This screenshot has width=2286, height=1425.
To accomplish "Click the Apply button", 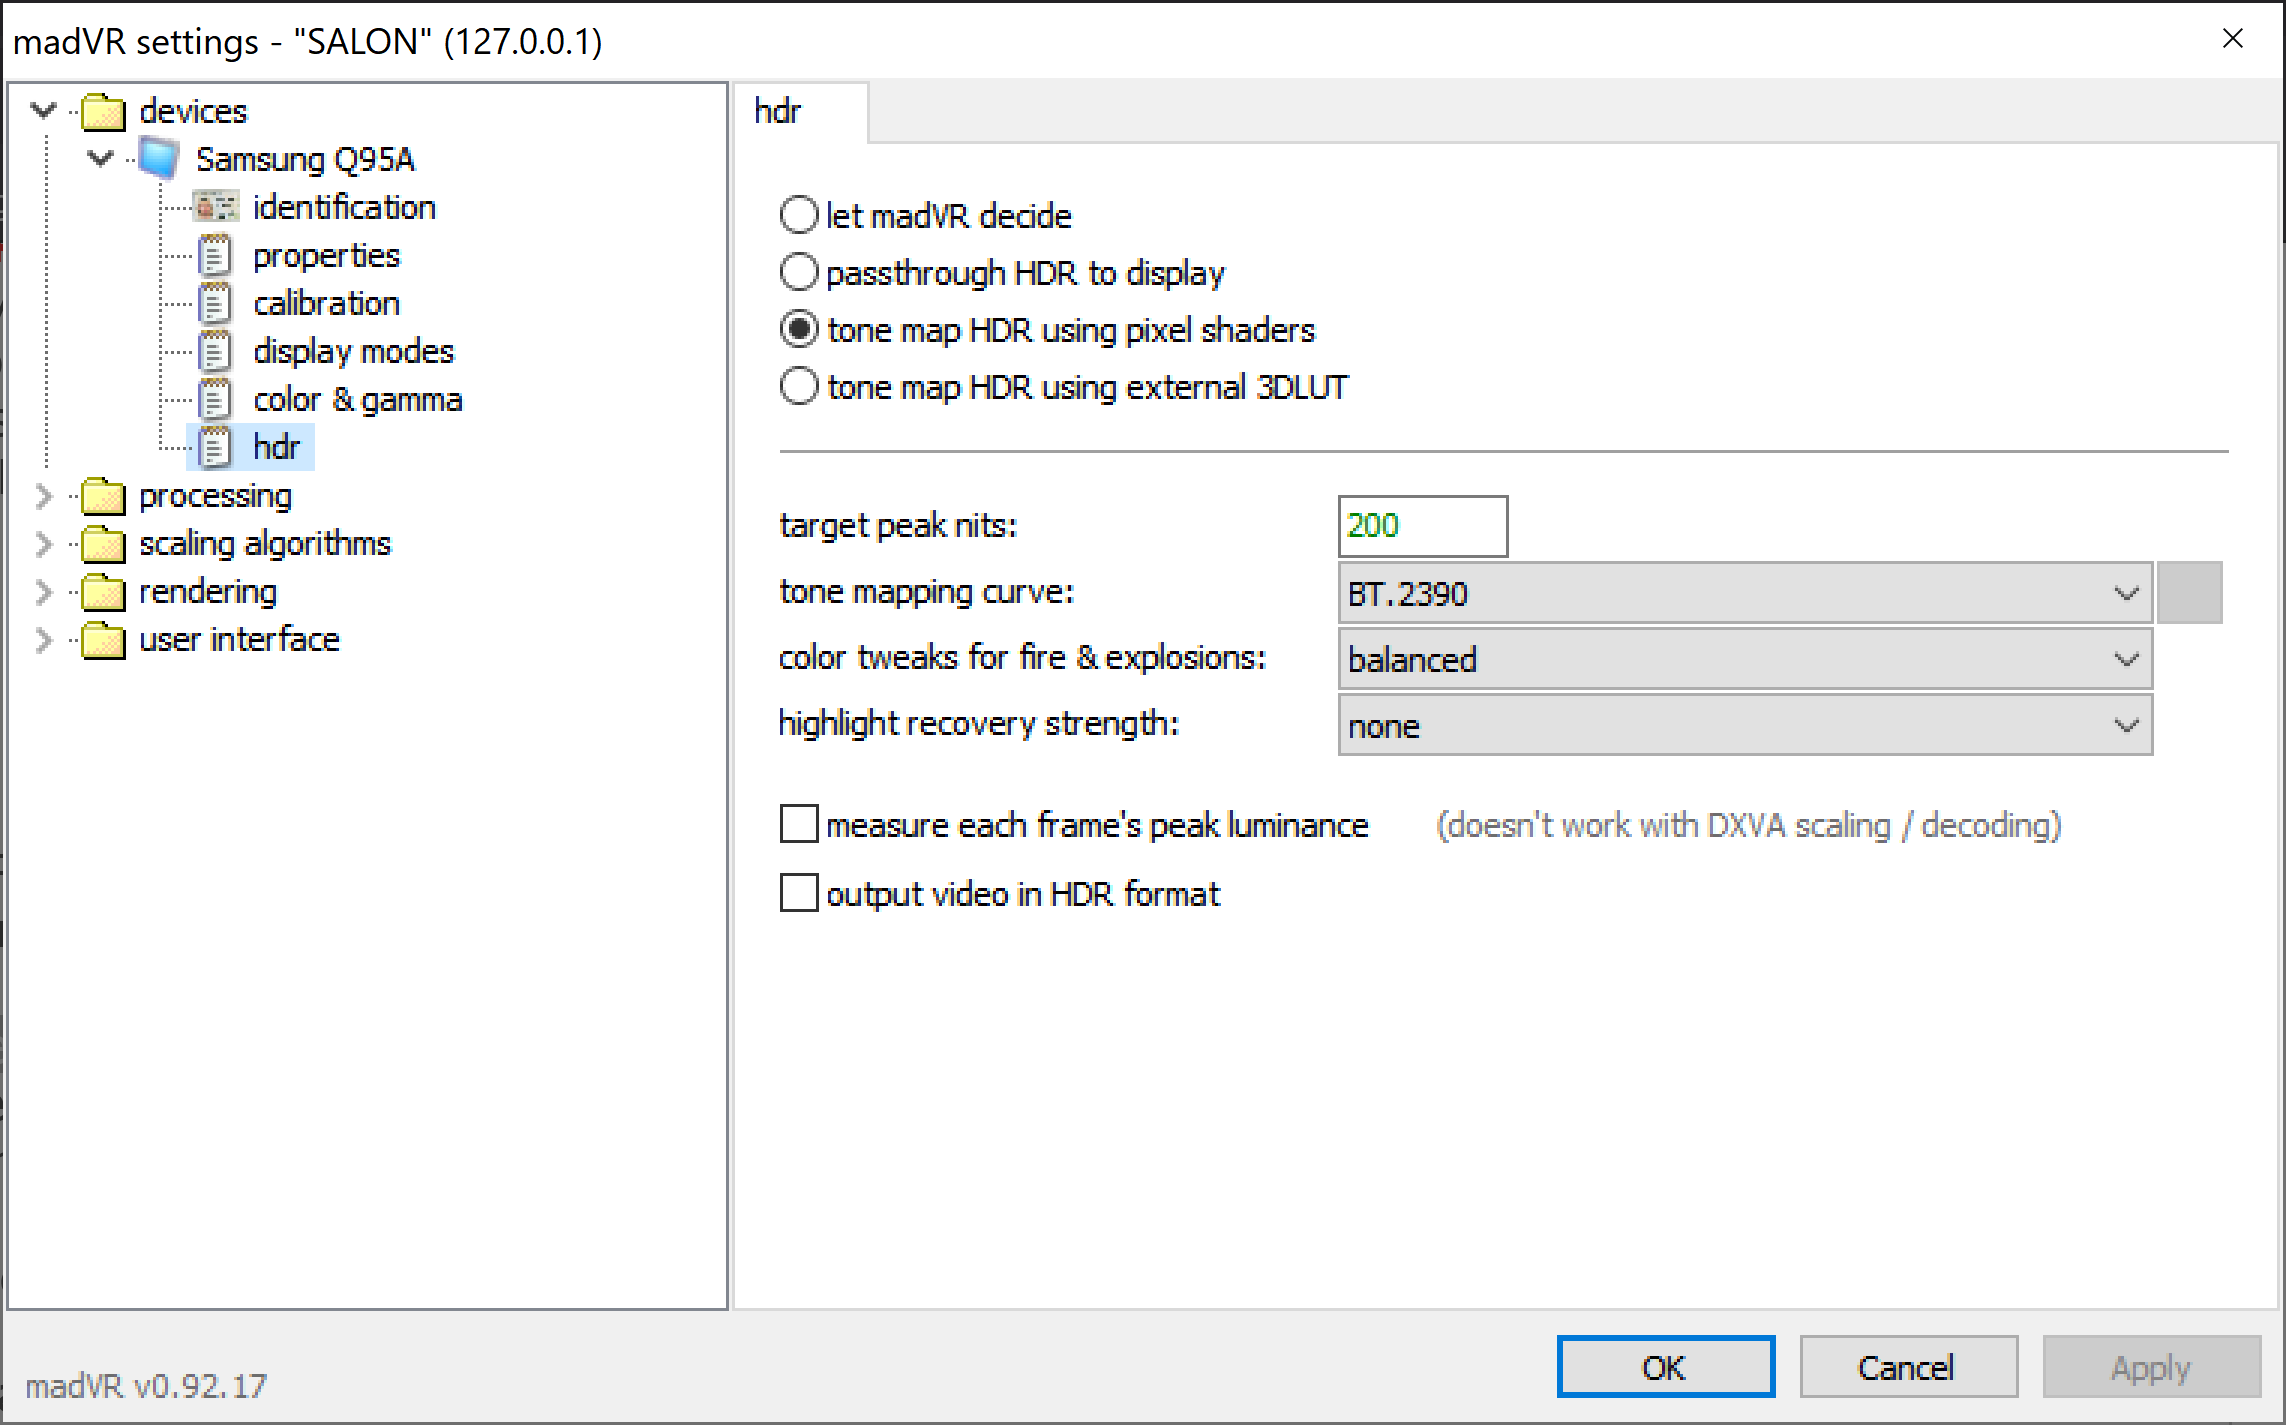I will click(2151, 1367).
